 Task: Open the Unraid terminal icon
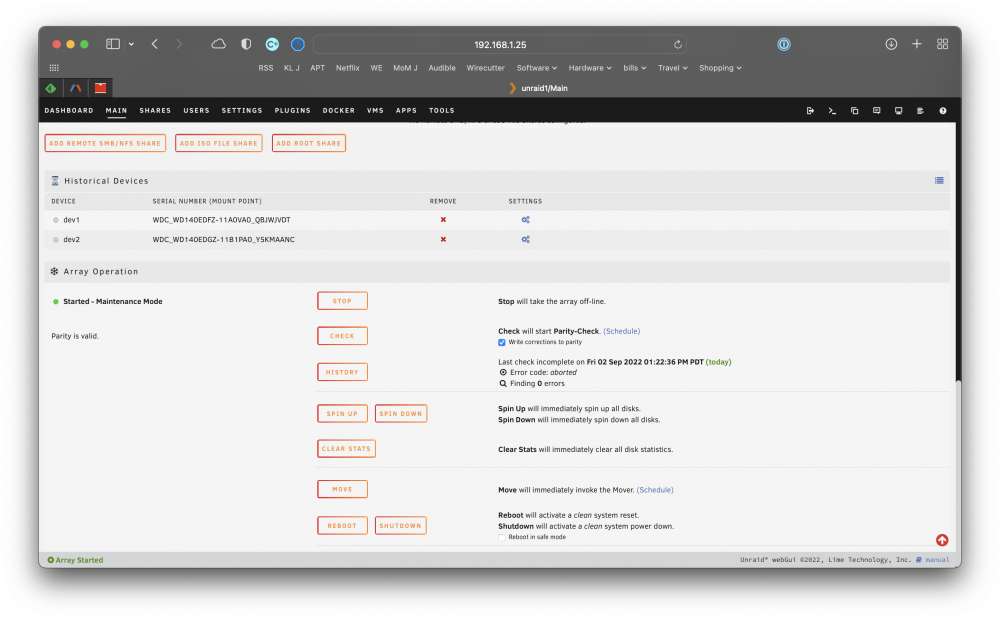[832, 111]
